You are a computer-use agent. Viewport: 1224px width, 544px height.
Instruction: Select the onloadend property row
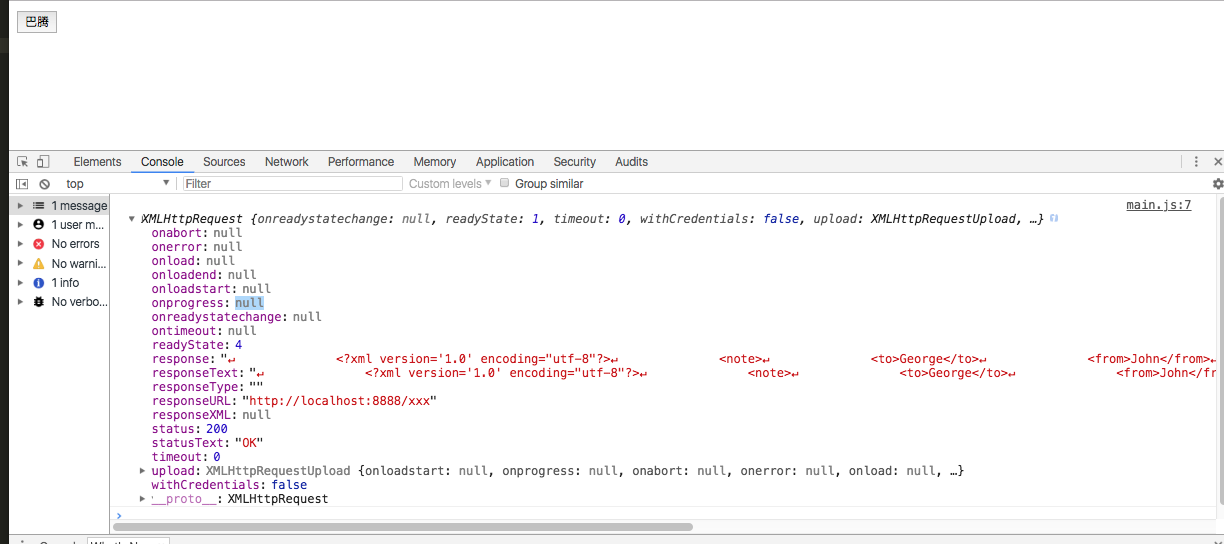point(204,275)
